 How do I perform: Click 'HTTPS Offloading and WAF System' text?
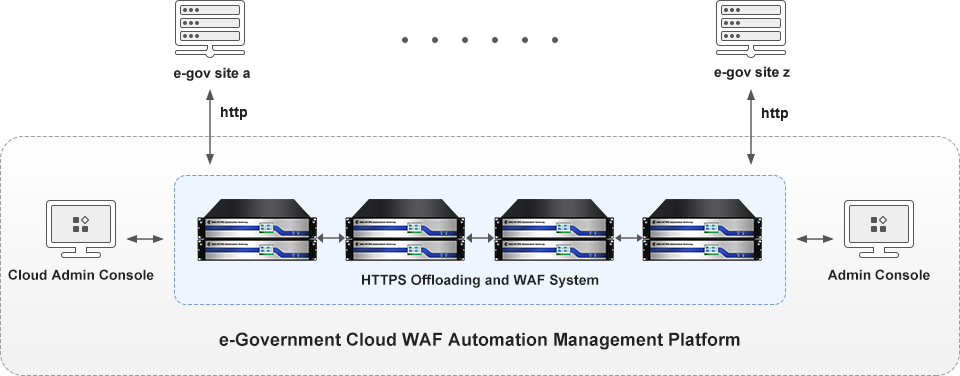coord(479,280)
